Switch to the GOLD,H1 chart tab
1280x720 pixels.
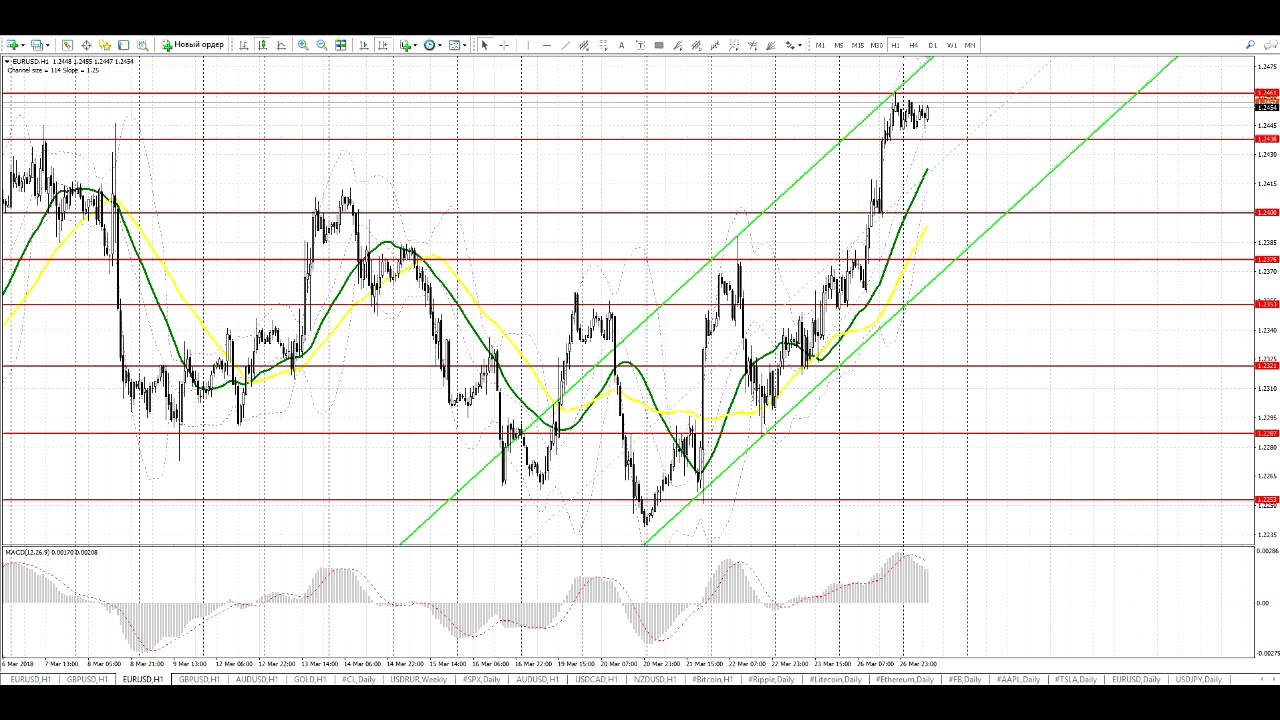pyautogui.click(x=309, y=679)
